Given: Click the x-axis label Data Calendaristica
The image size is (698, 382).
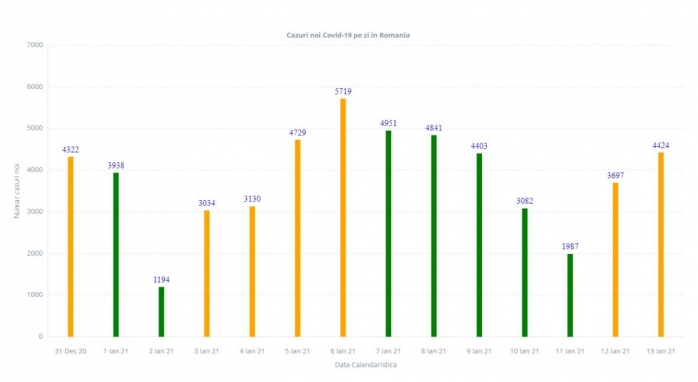Looking at the screenshot, I should coord(365,365).
